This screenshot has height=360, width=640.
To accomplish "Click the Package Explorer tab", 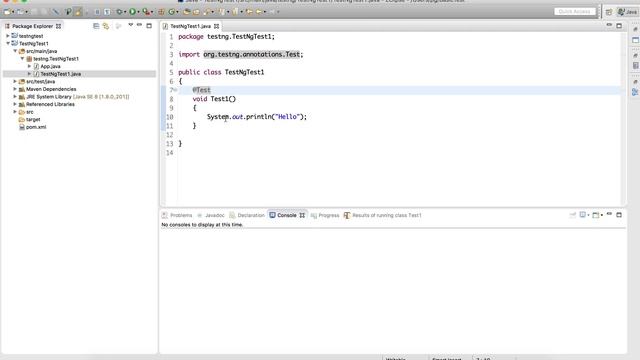I will click(33, 26).
